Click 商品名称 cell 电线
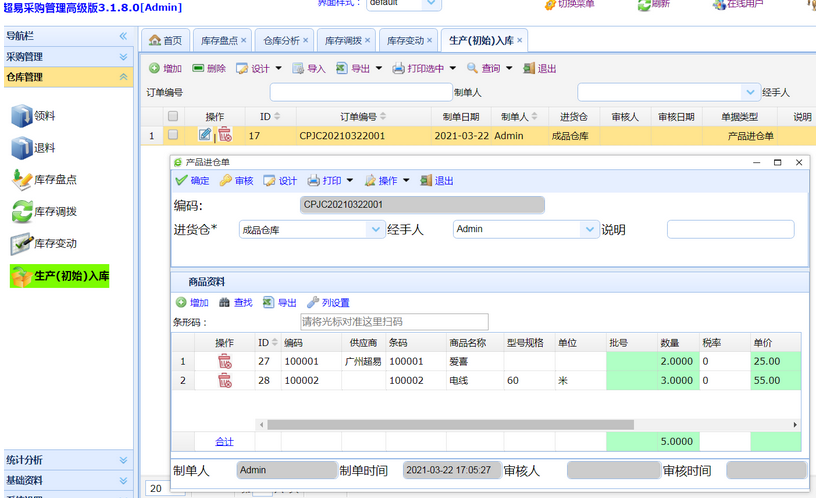This screenshot has height=498, width=816. click(x=474, y=380)
